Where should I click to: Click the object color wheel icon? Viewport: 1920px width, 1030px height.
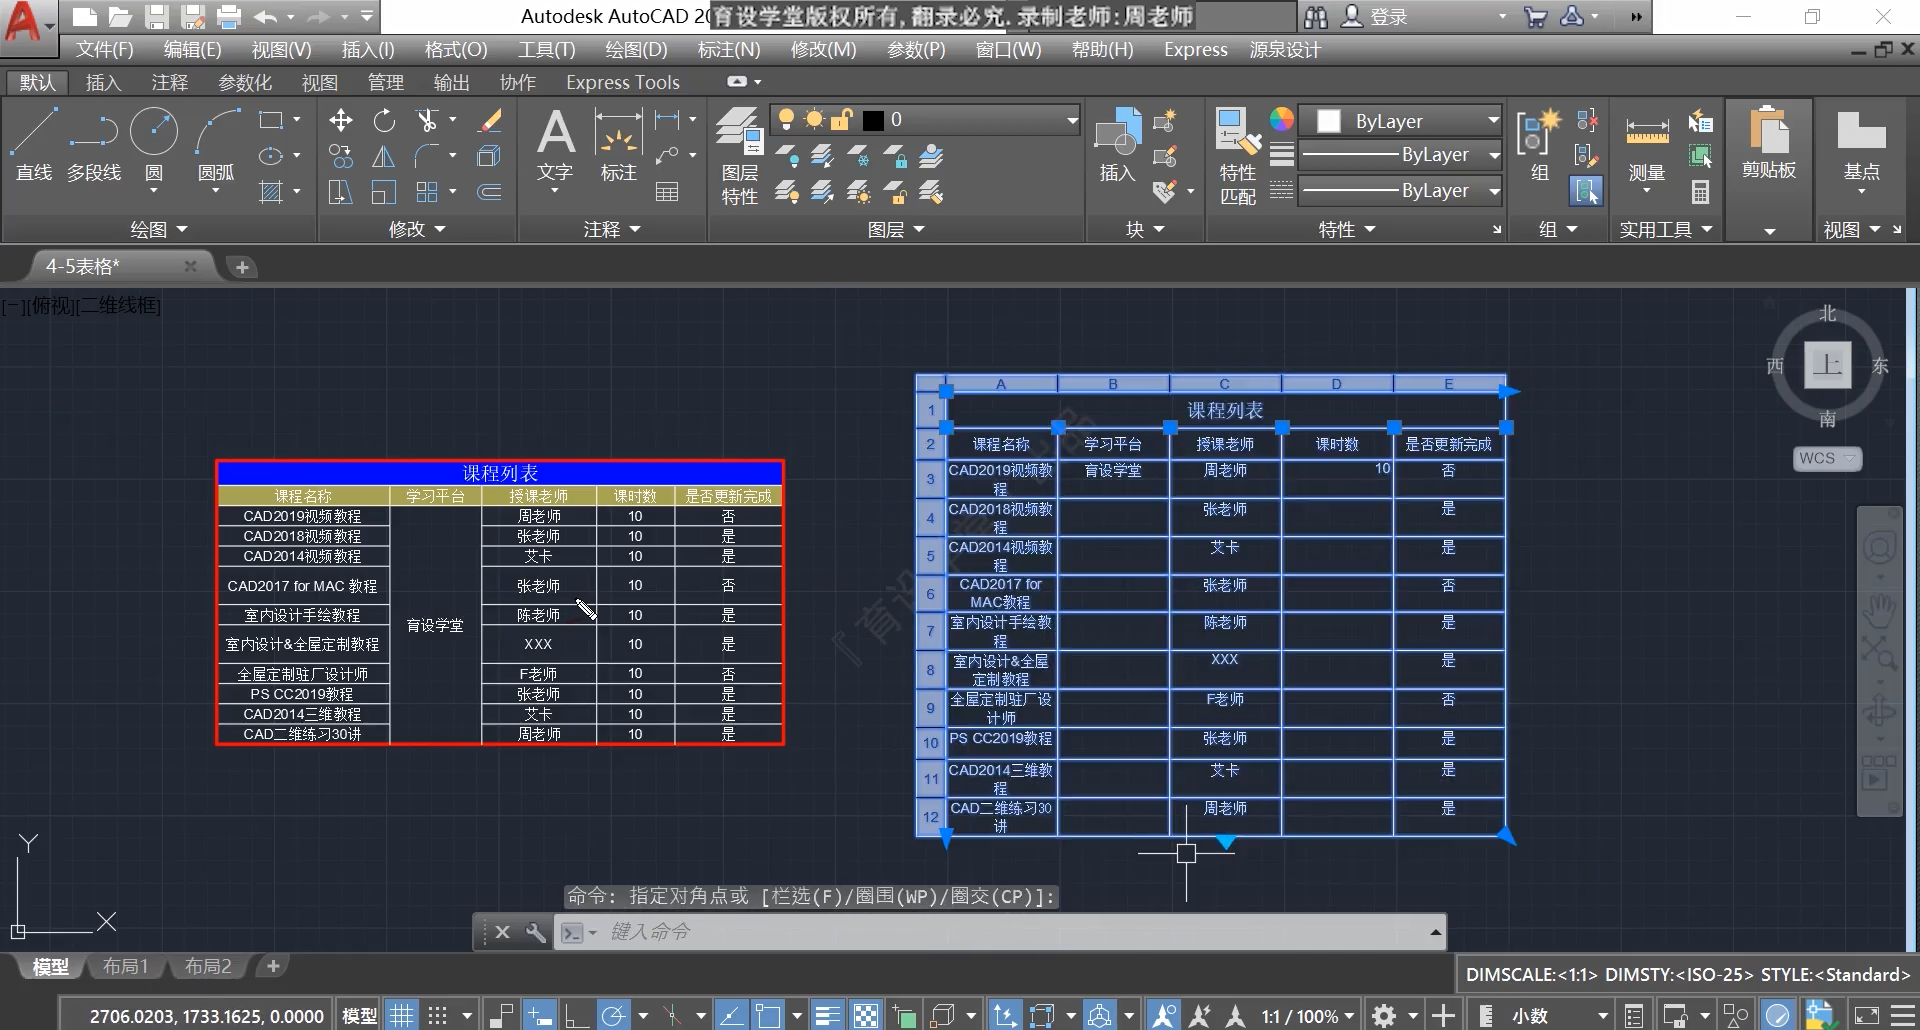[x=1282, y=120]
